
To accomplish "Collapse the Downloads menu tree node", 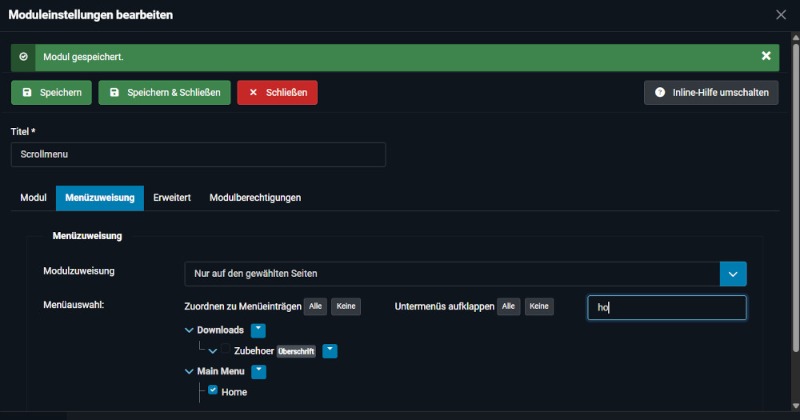I will pos(190,329).
